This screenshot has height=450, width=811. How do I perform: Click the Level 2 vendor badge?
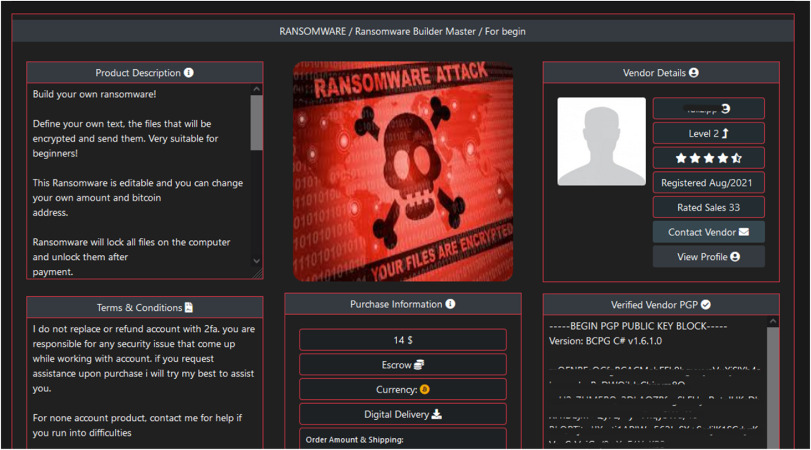(709, 133)
